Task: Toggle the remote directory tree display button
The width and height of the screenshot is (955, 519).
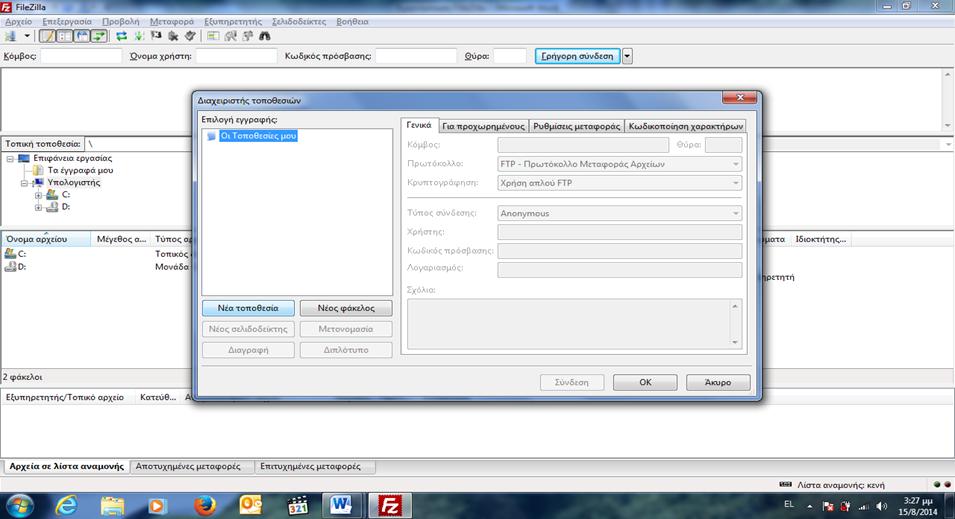Action: [82, 37]
